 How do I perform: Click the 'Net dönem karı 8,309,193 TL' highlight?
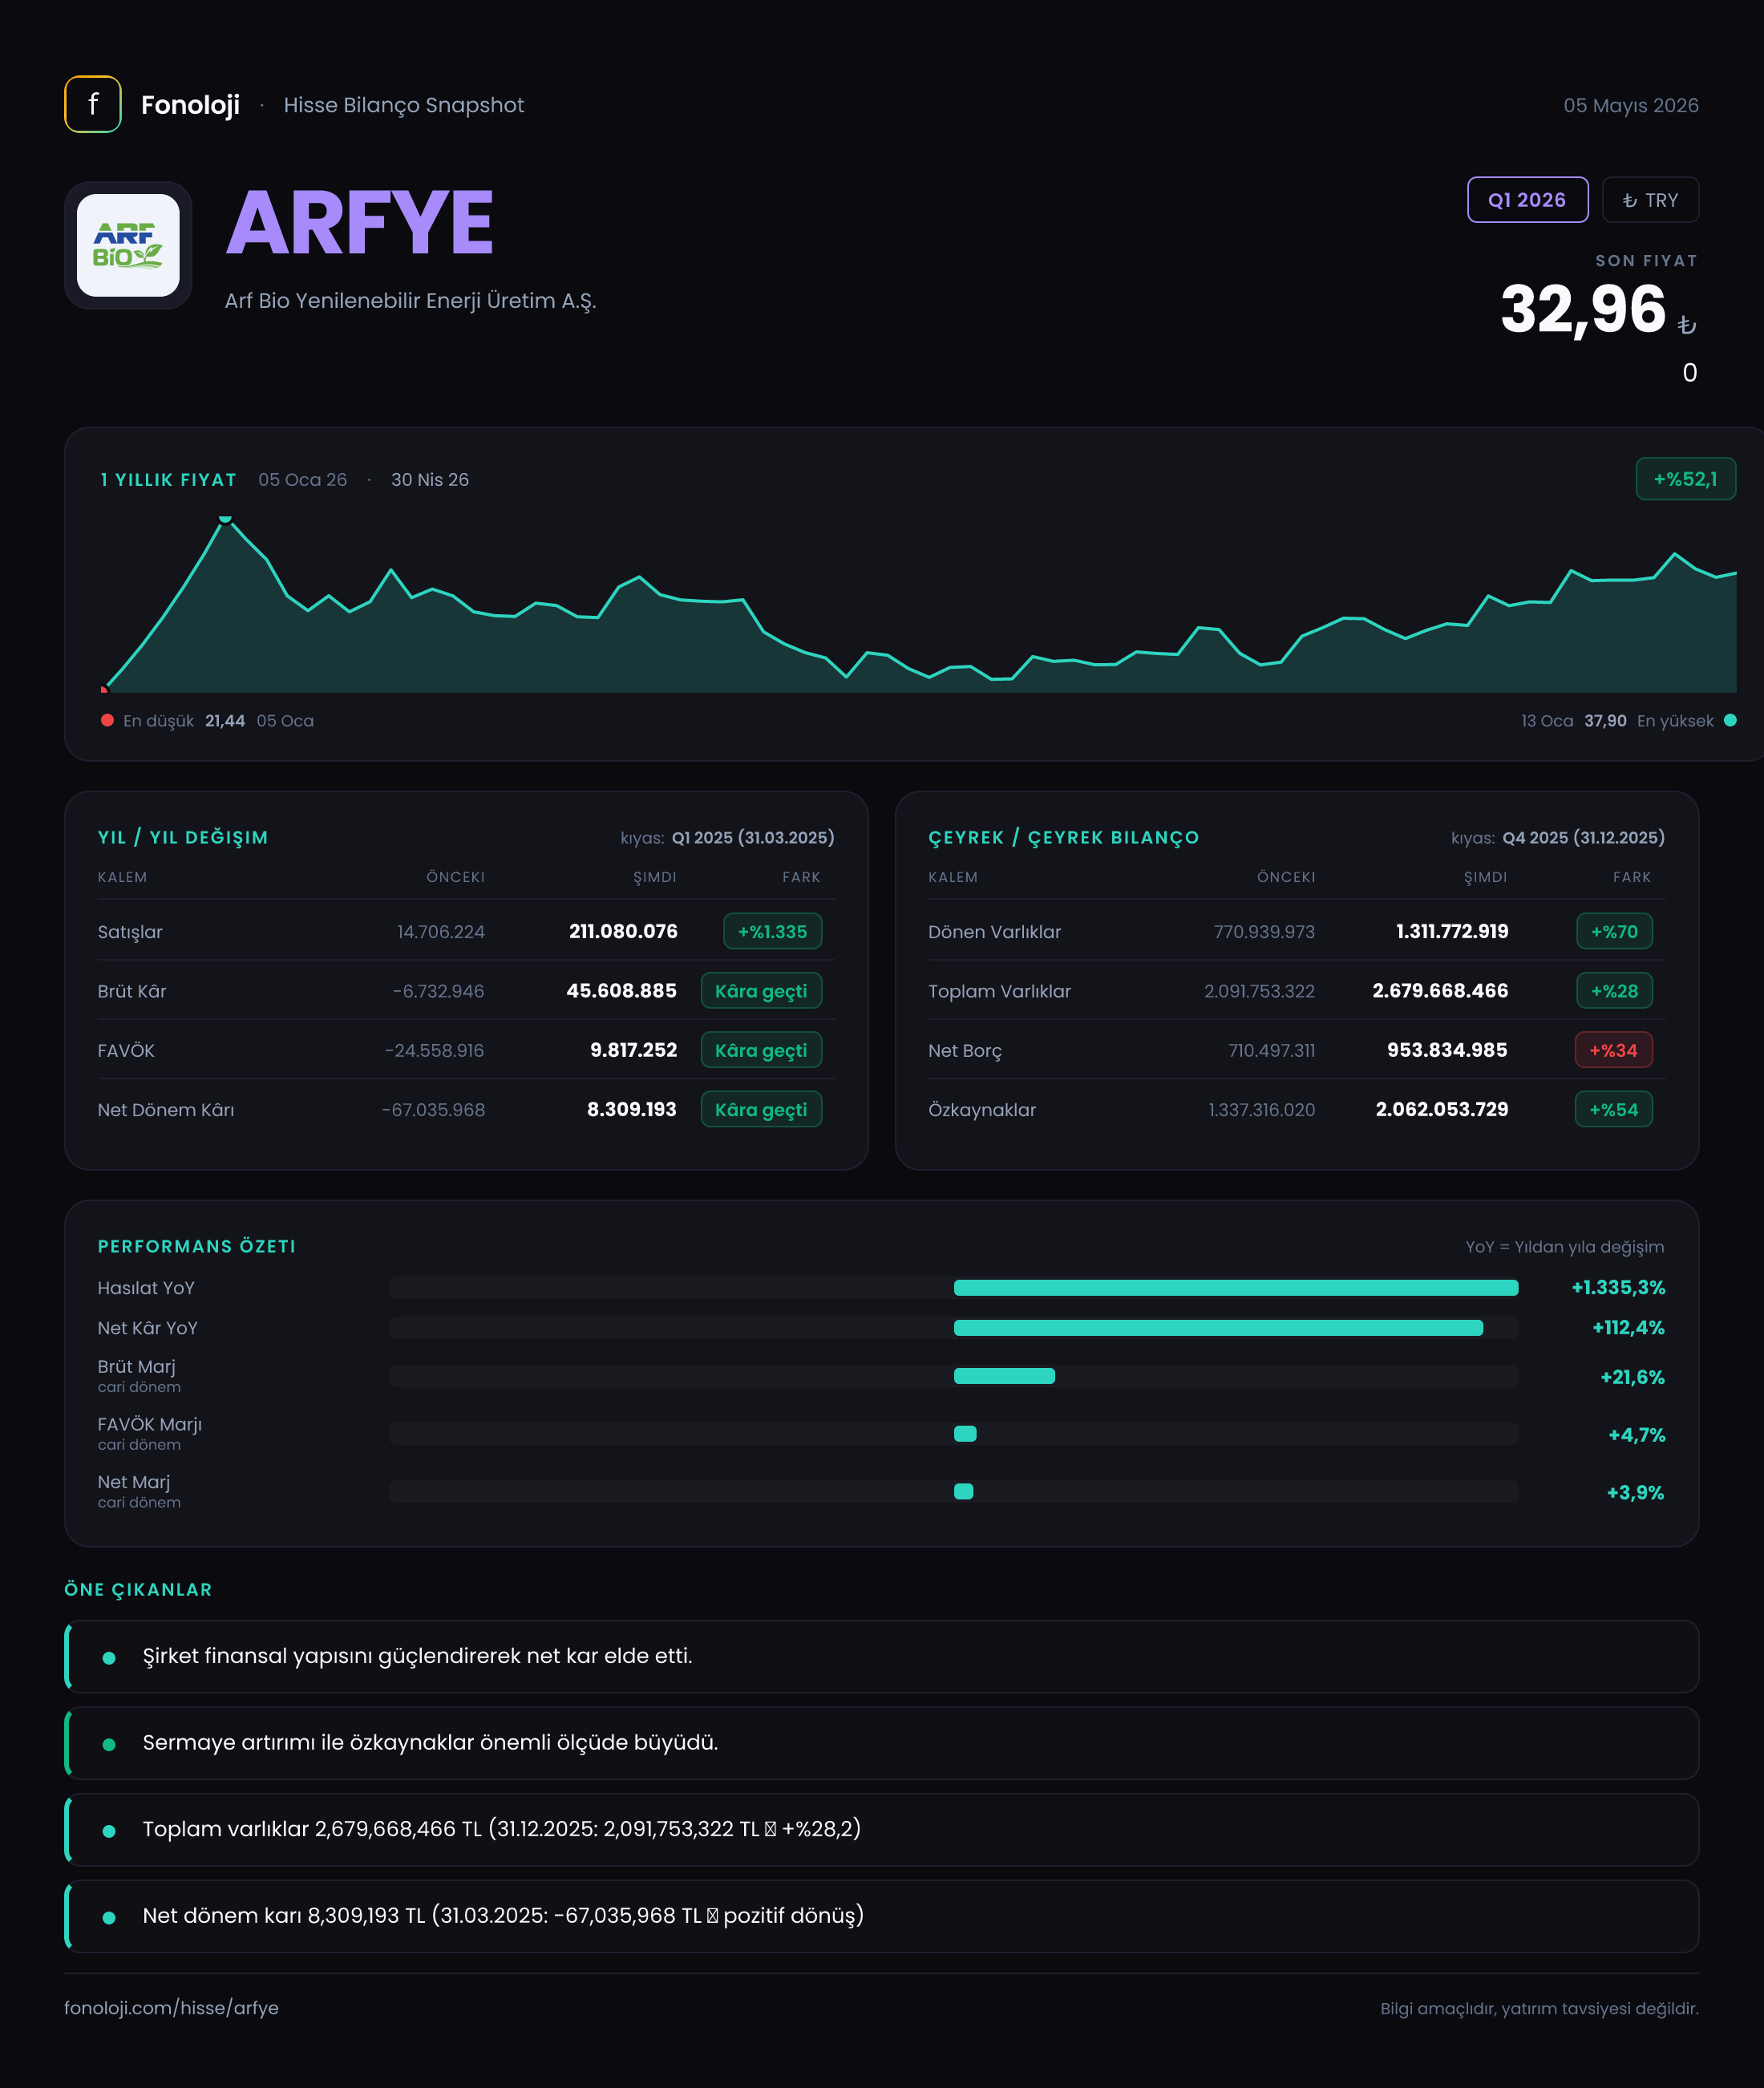(x=881, y=1916)
